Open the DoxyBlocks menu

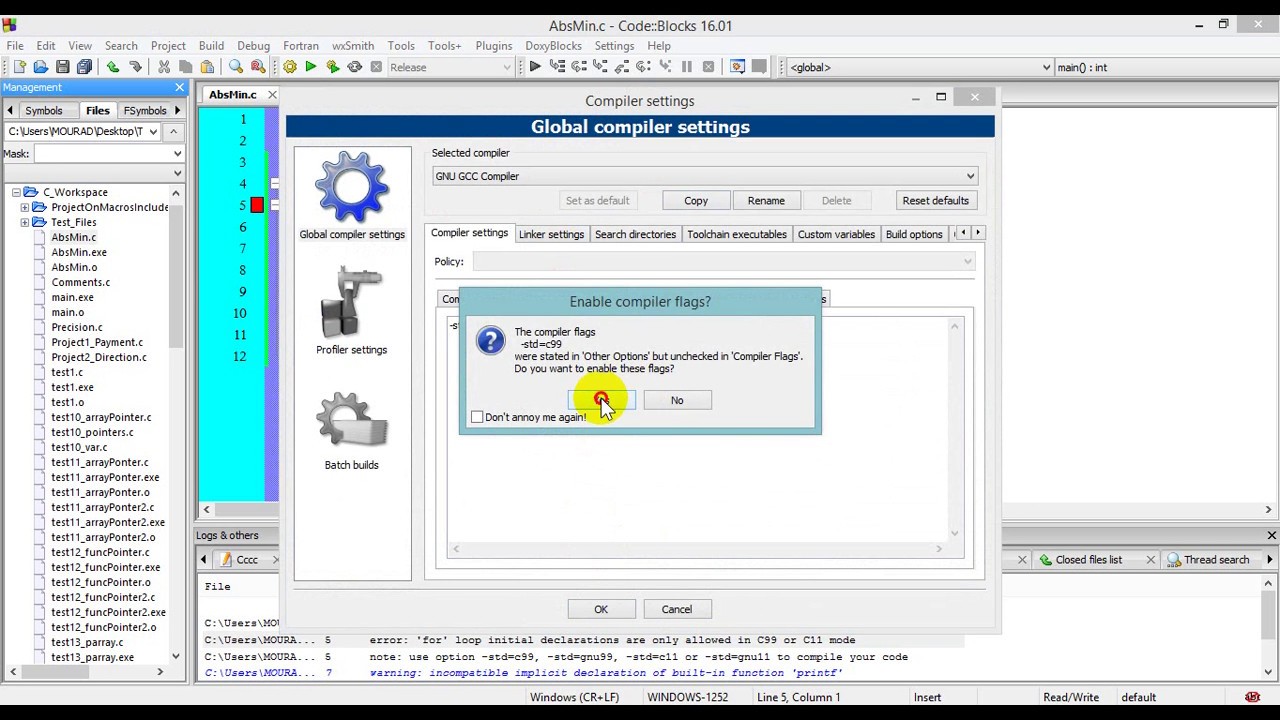coord(553,46)
